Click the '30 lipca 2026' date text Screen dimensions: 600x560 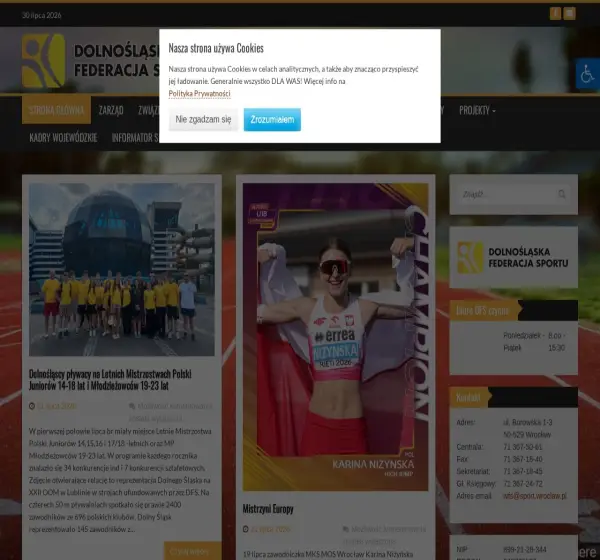42,15
